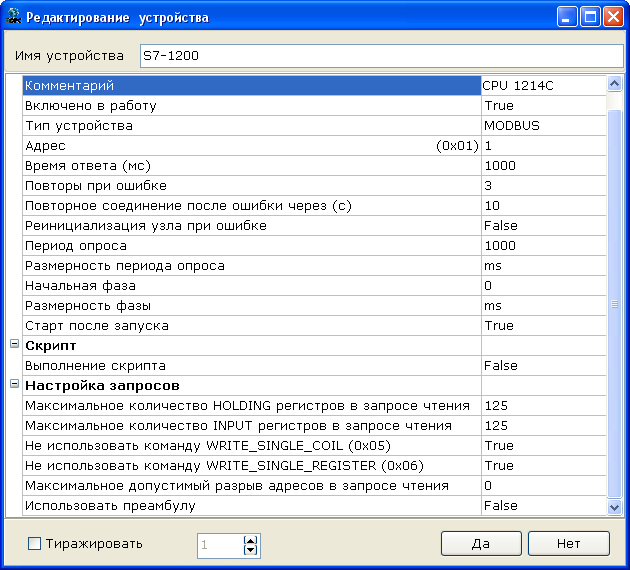Click the vertical scrollbar thumb
This screenshot has height=570, width=630.
tap(614, 304)
